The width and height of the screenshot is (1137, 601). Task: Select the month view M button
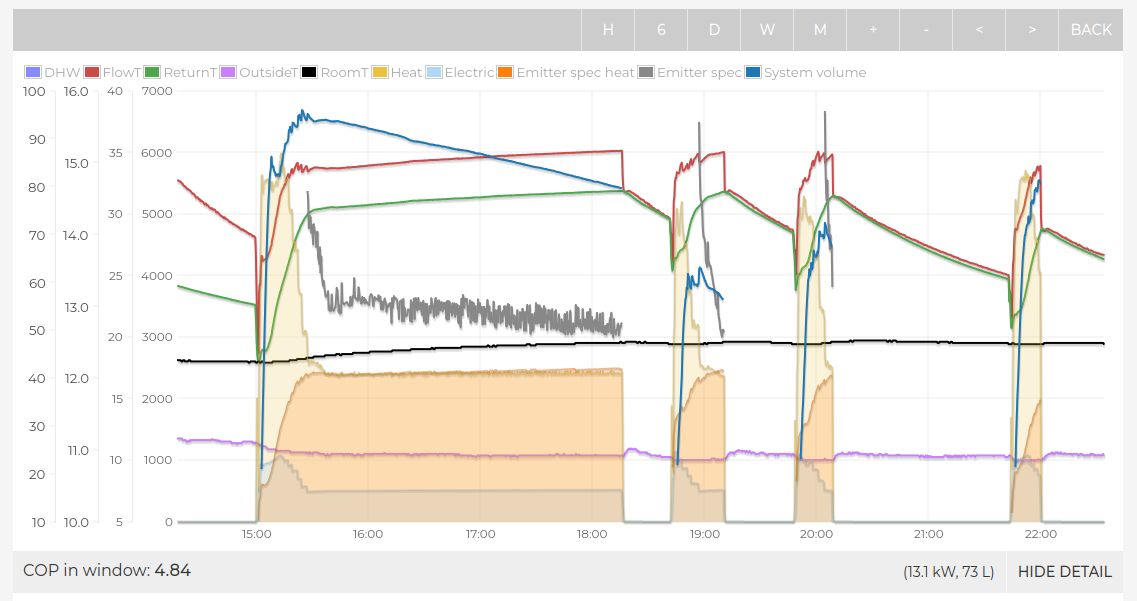[820, 30]
